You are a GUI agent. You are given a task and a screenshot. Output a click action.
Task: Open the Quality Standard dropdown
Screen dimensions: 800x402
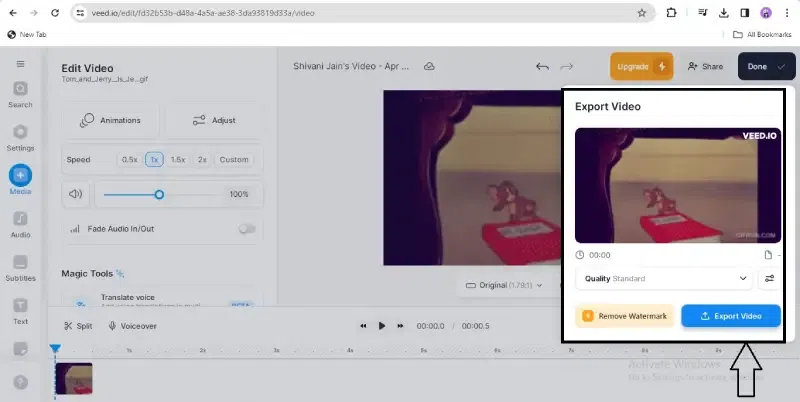click(665, 279)
